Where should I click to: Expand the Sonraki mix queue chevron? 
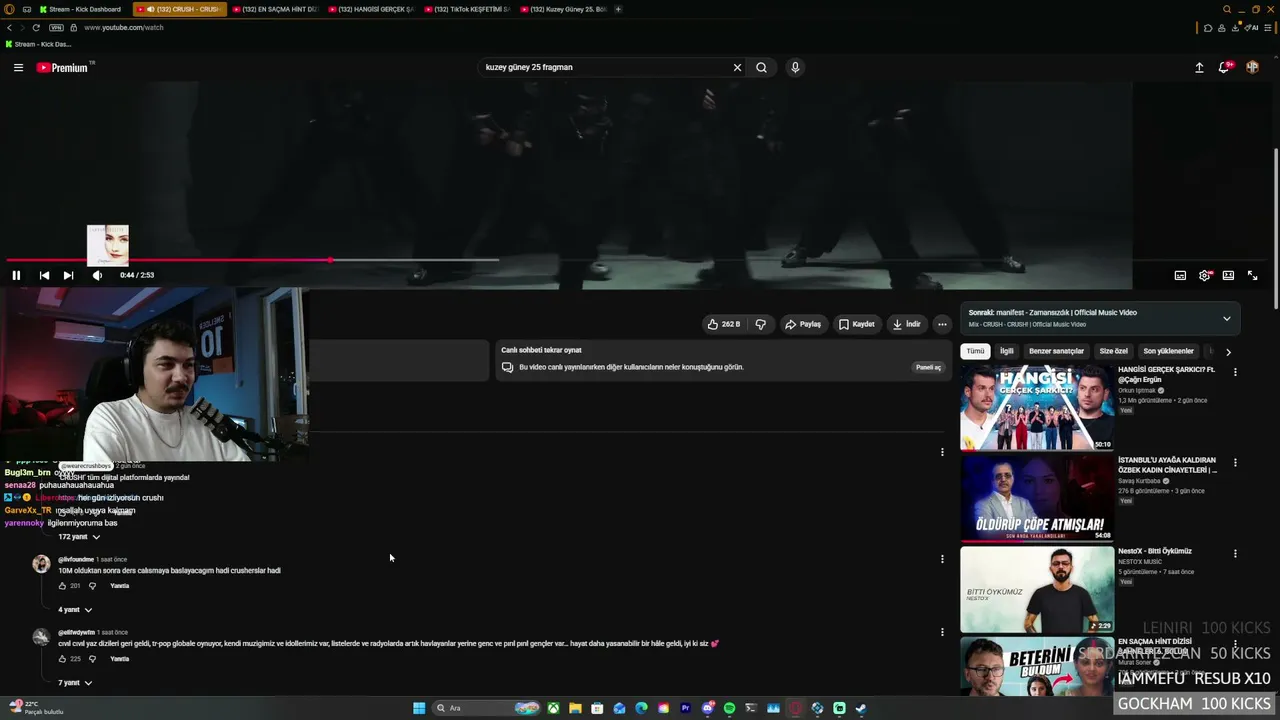tap(1227, 319)
